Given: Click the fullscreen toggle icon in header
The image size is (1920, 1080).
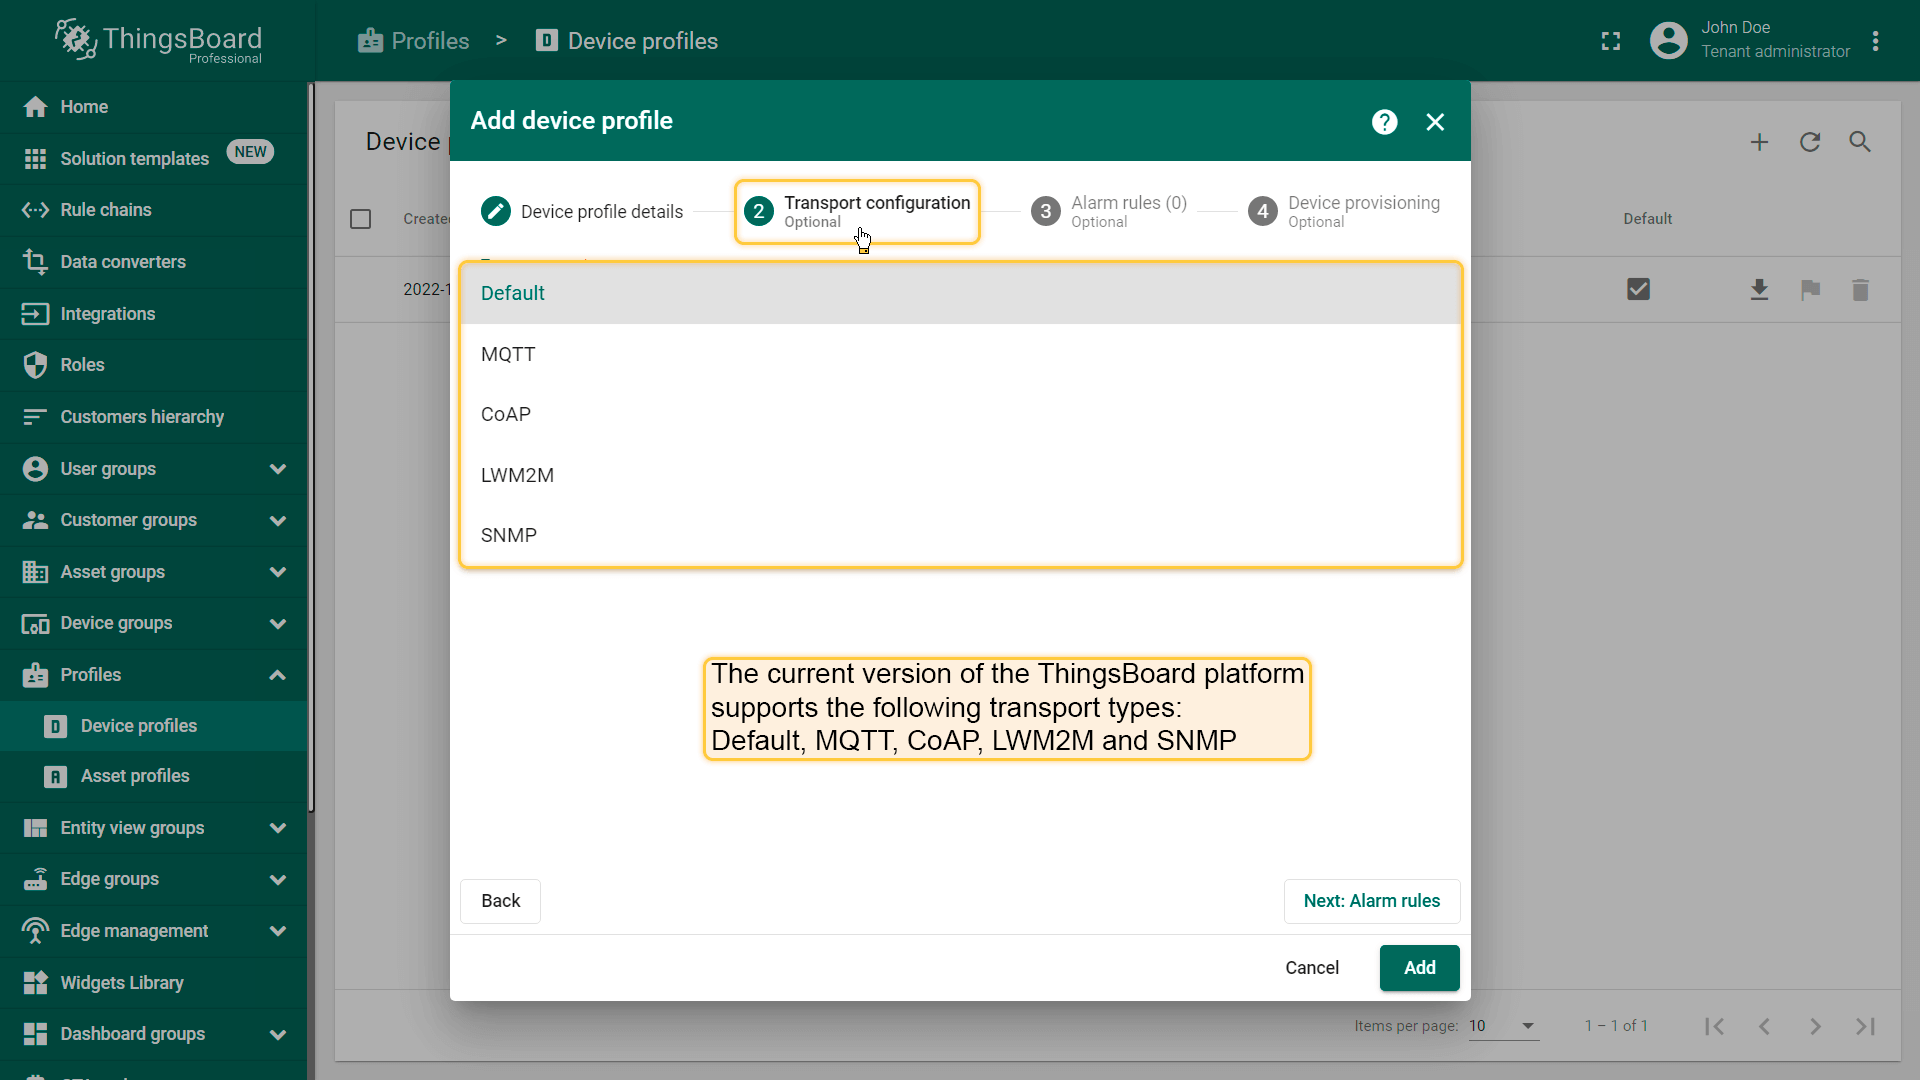Looking at the screenshot, I should [x=1610, y=41].
